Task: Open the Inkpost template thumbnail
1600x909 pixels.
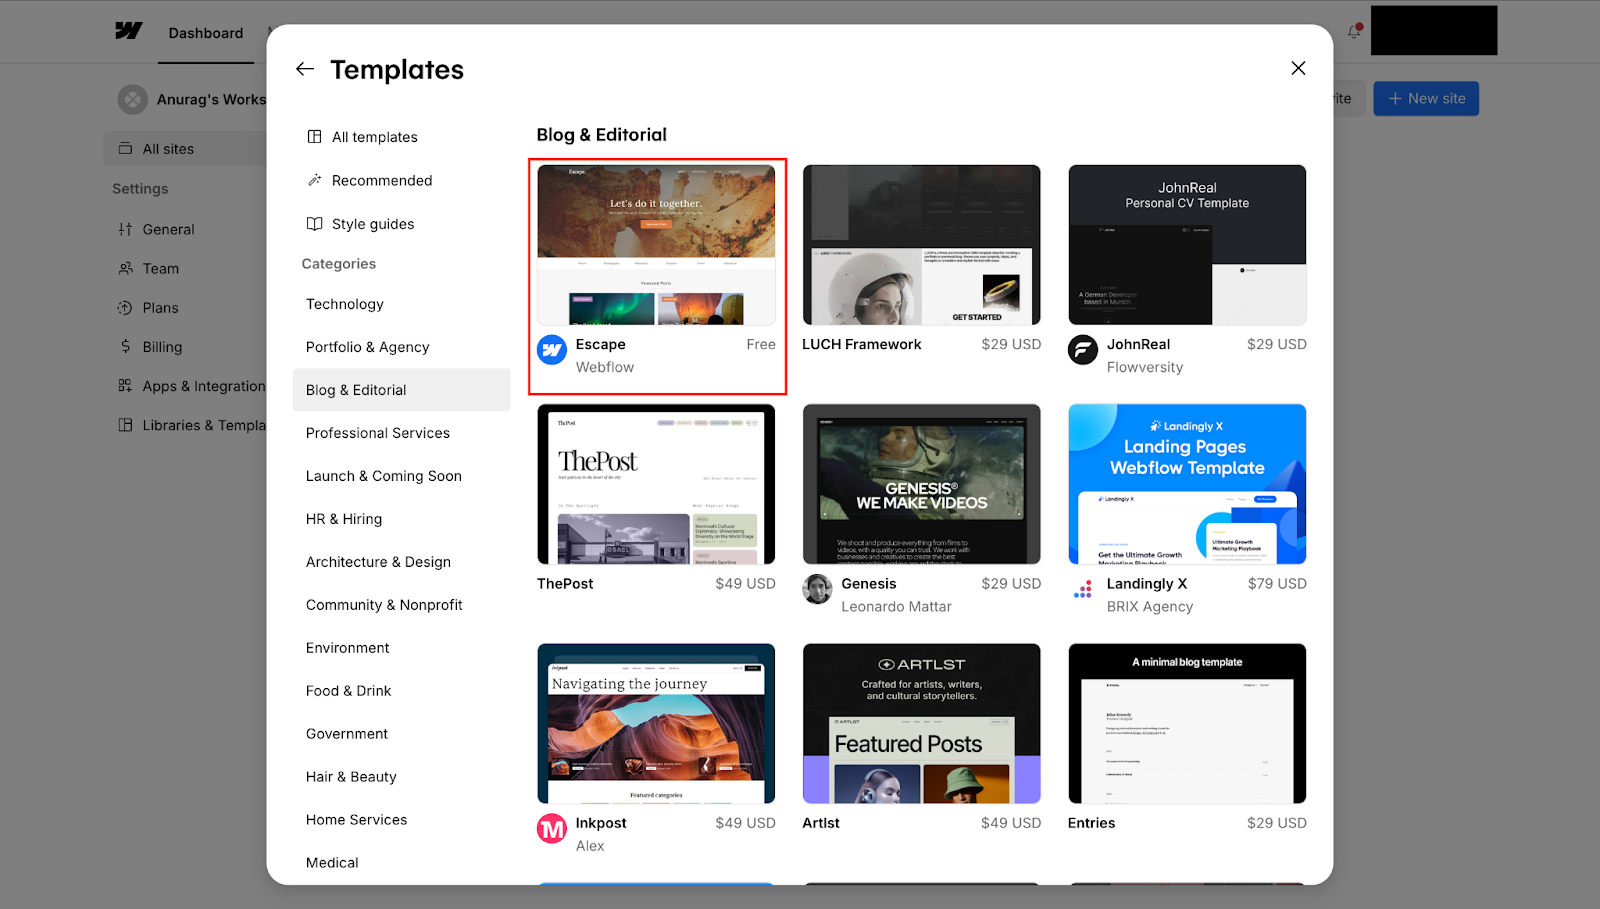Action: pyautogui.click(x=656, y=724)
